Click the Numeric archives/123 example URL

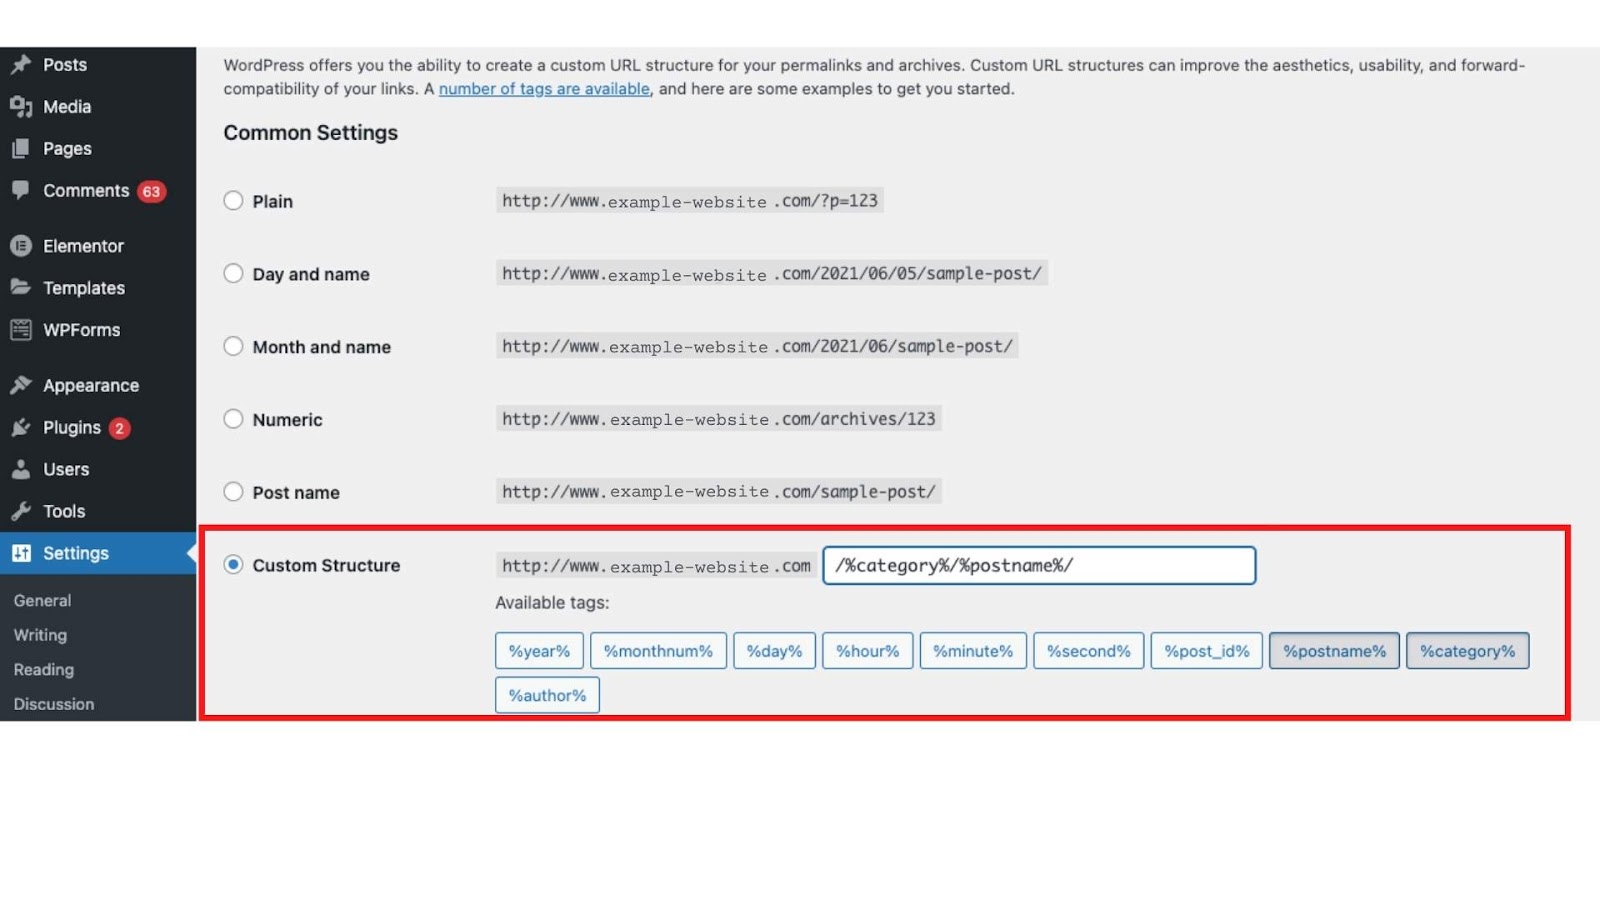719,419
